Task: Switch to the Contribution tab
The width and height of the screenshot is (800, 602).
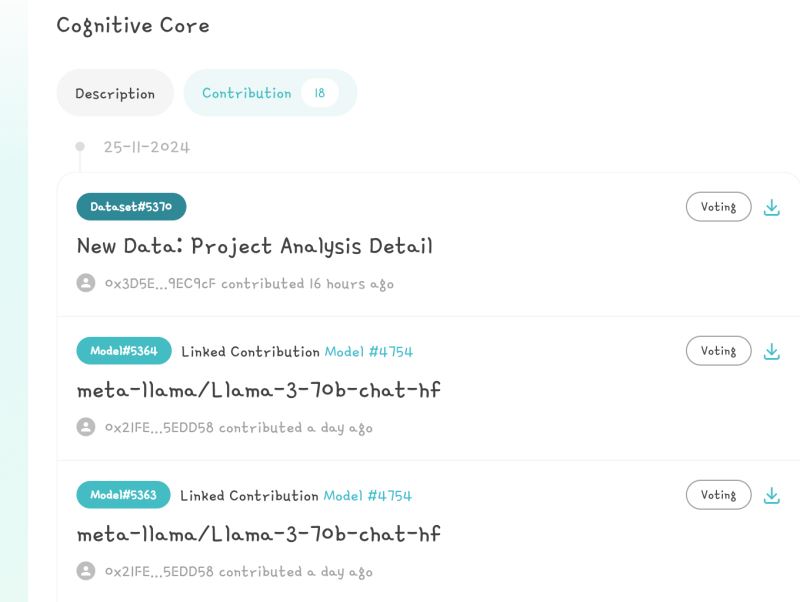Action: coord(247,93)
